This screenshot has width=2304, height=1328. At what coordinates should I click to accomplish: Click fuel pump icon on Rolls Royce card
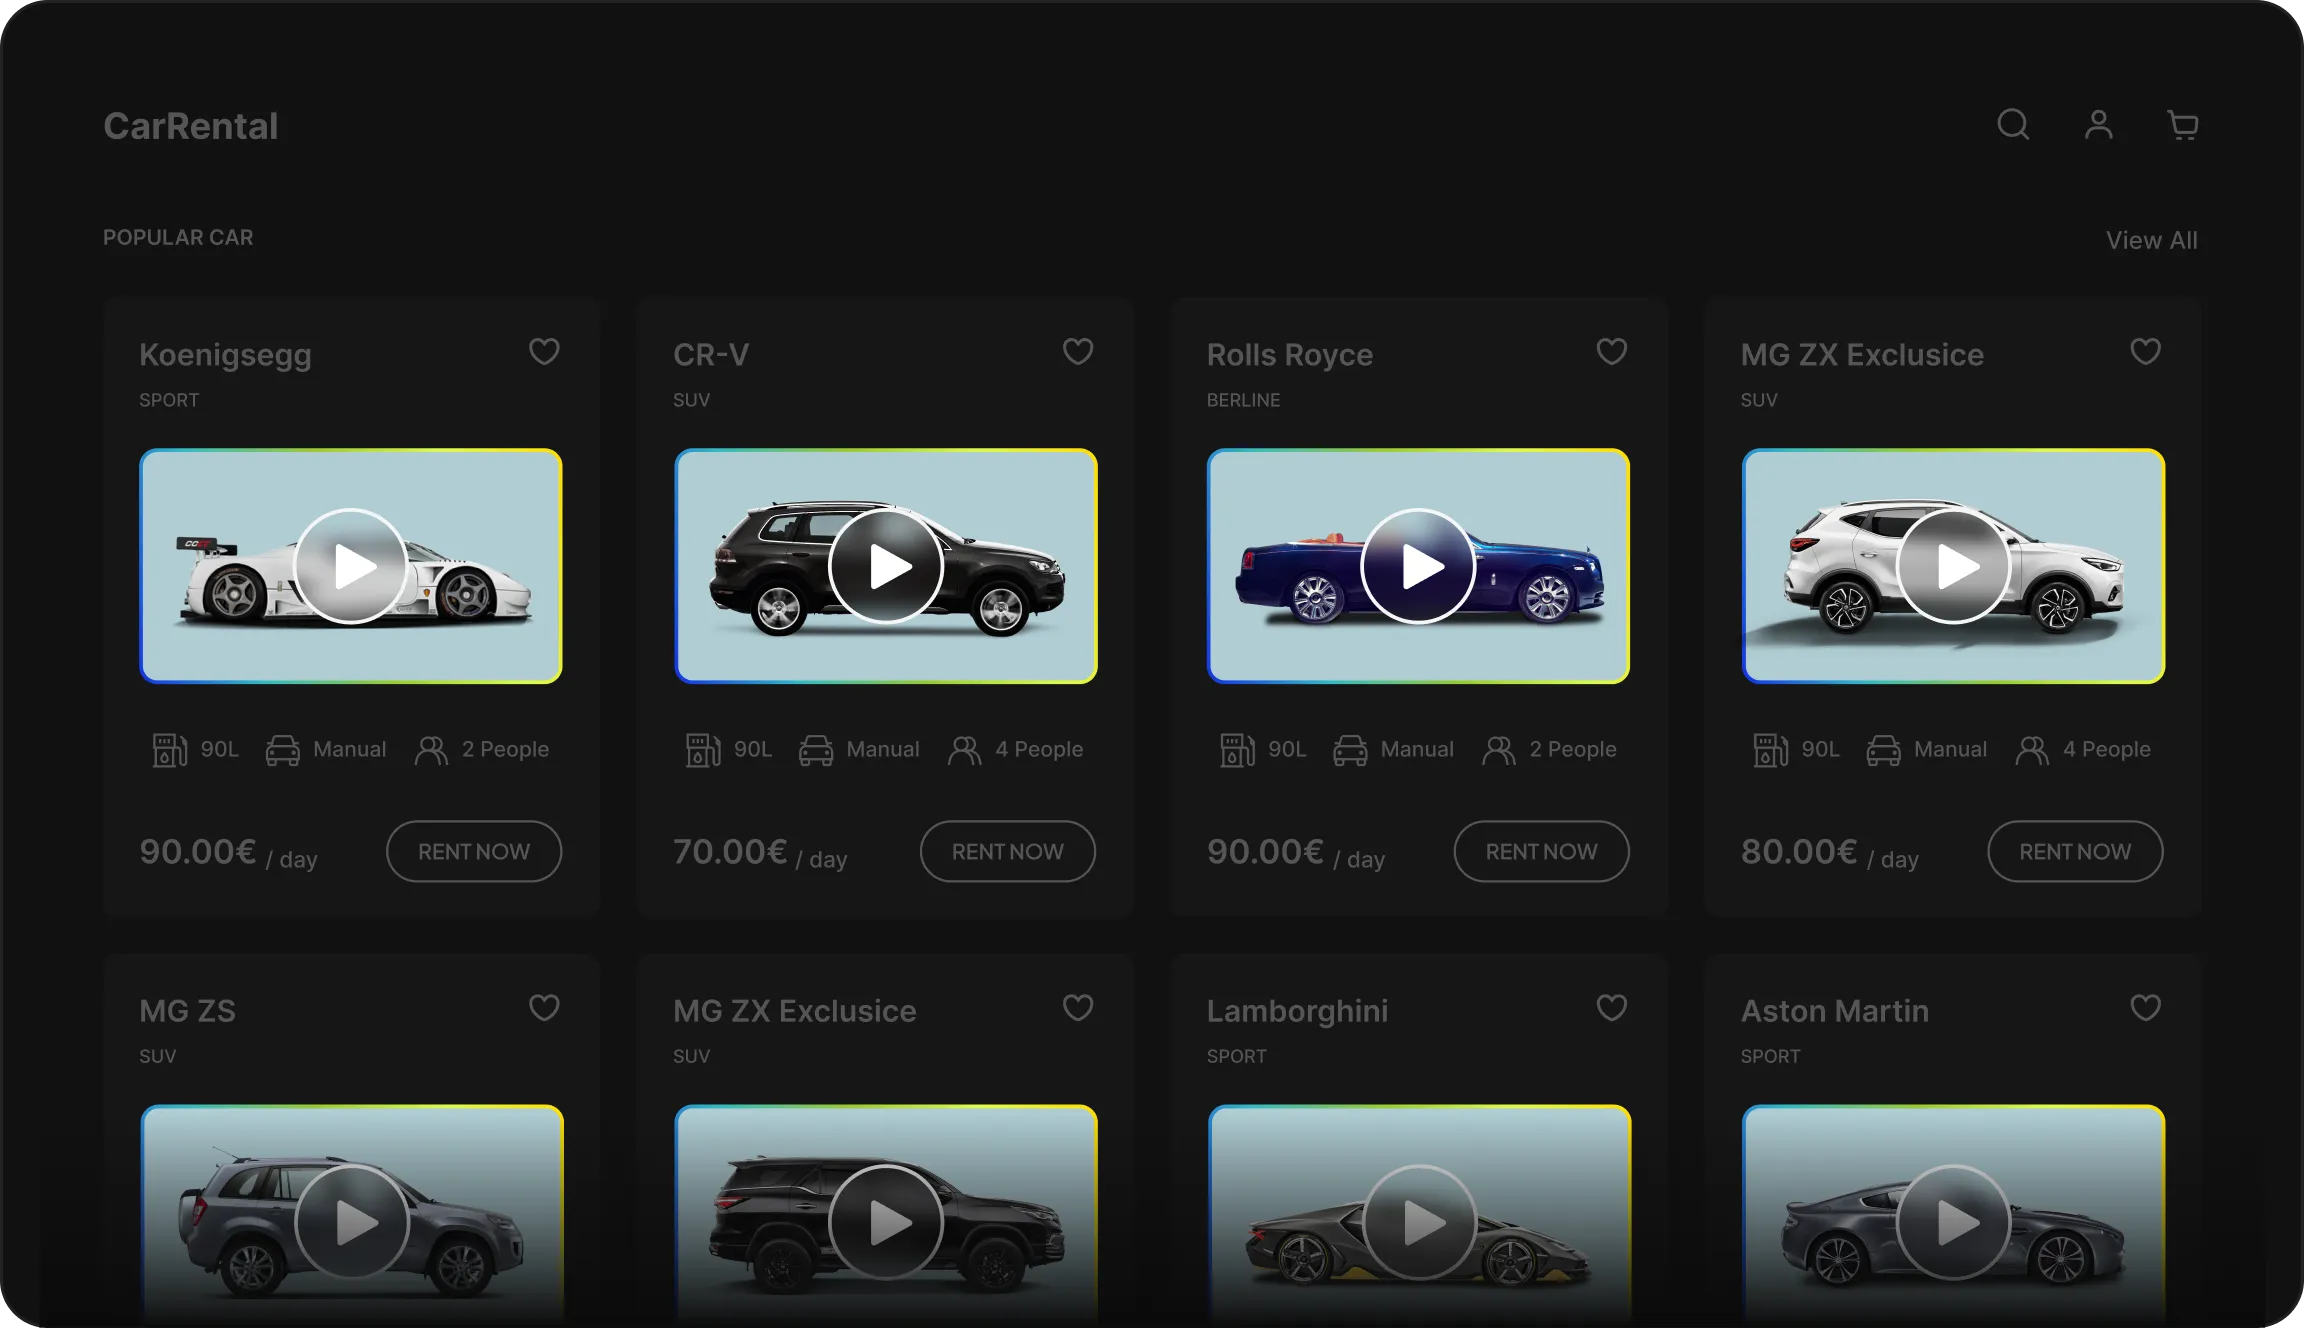(x=1237, y=749)
